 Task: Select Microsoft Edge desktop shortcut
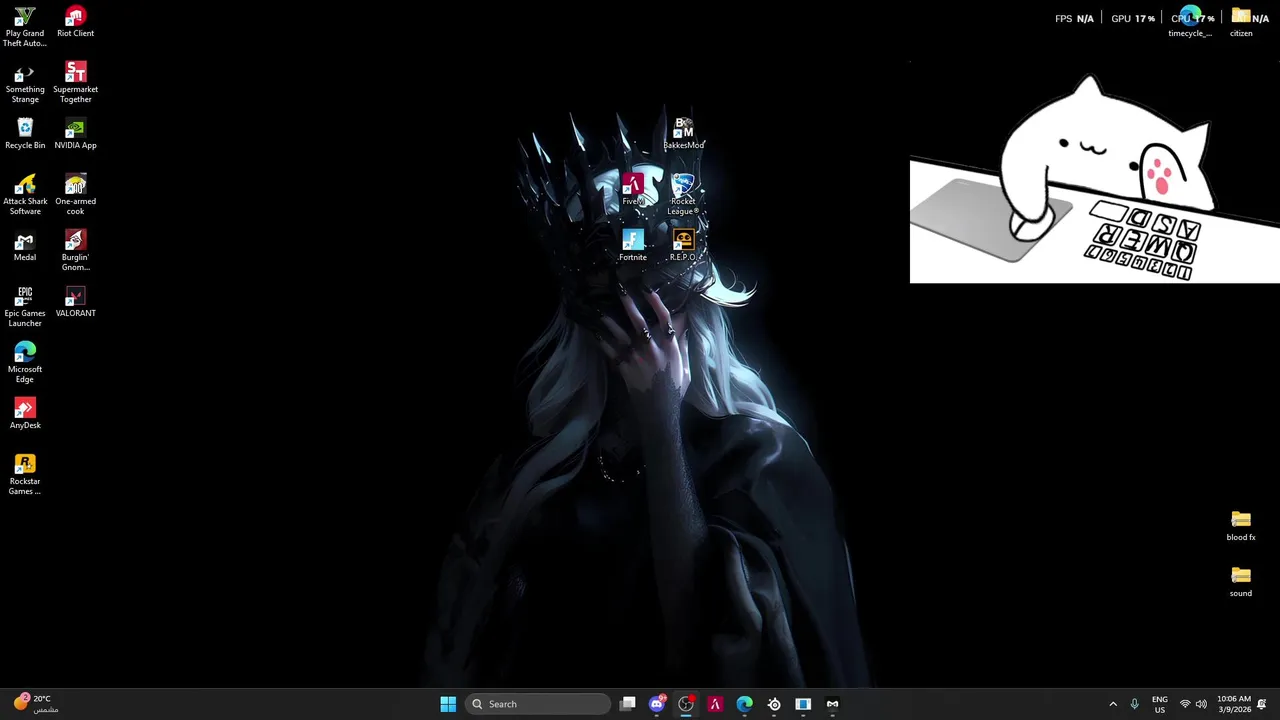pos(25,363)
